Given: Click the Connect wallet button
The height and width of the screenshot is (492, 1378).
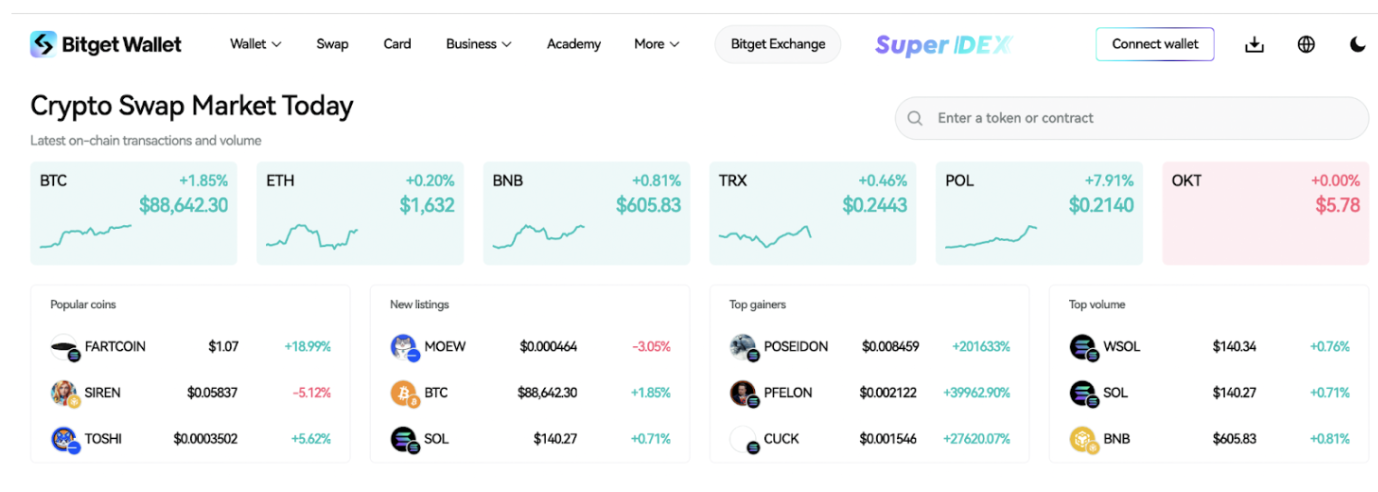Looking at the screenshot, I should pos(1154,44).
